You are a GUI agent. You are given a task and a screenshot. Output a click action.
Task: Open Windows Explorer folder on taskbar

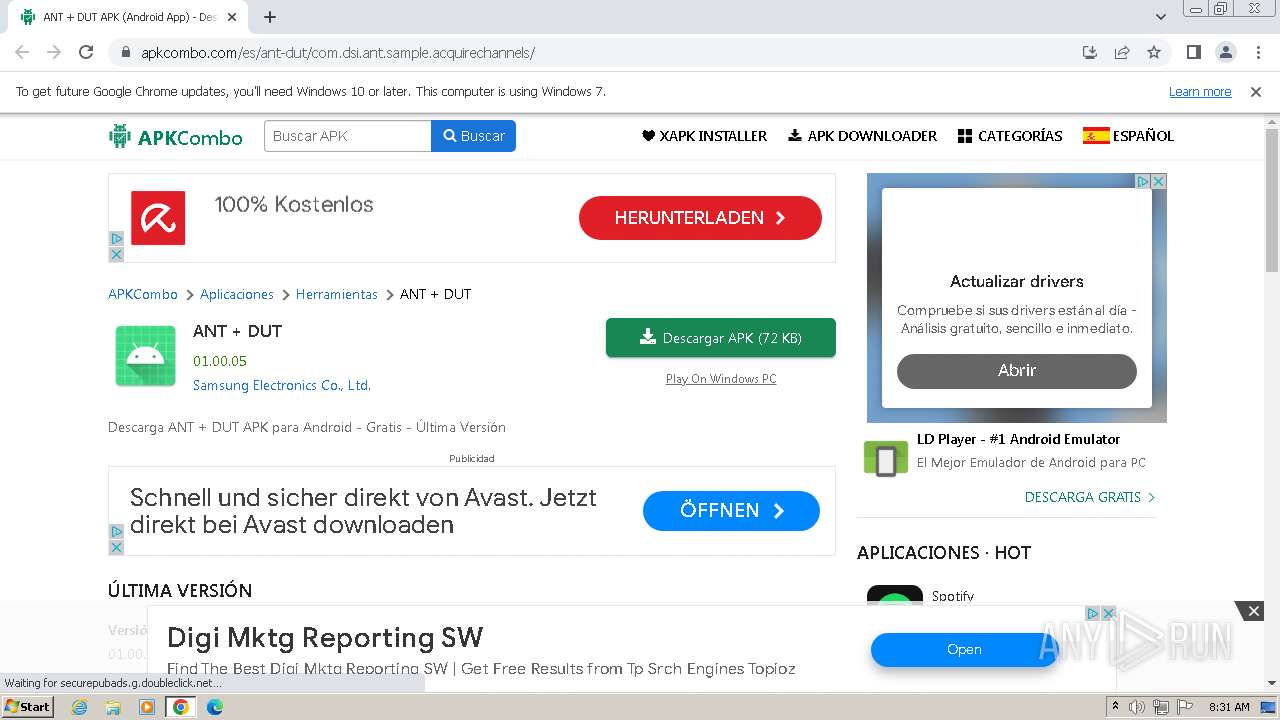point(113,707)
